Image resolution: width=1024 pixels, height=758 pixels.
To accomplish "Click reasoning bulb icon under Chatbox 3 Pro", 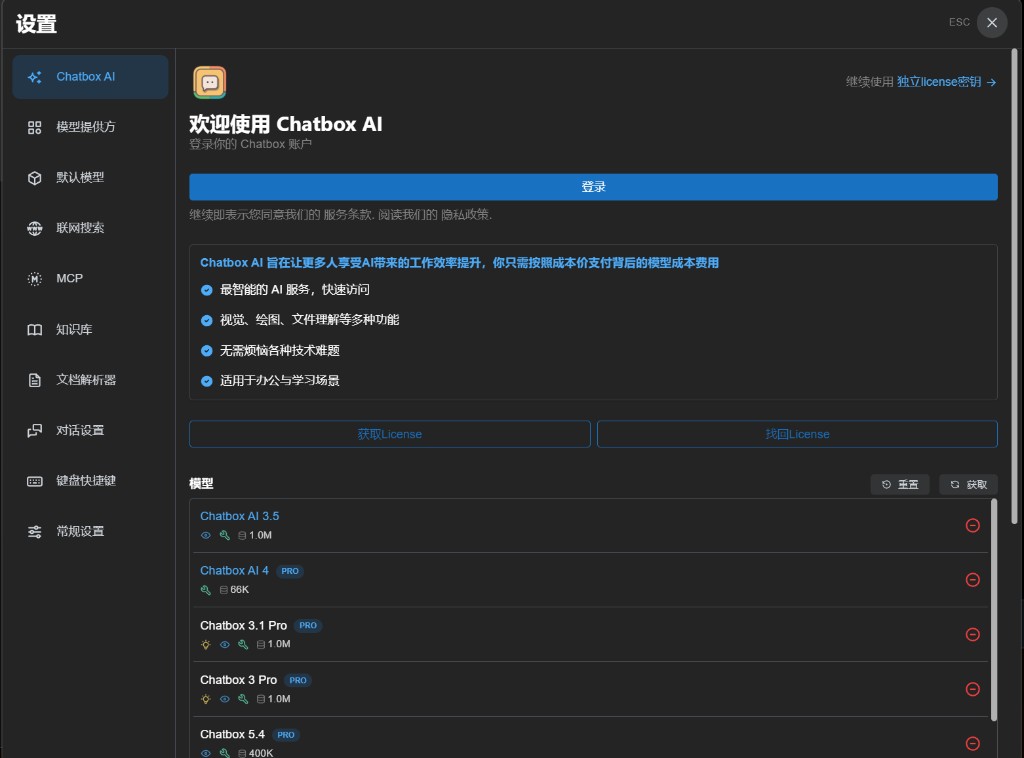I will [206, 699].
